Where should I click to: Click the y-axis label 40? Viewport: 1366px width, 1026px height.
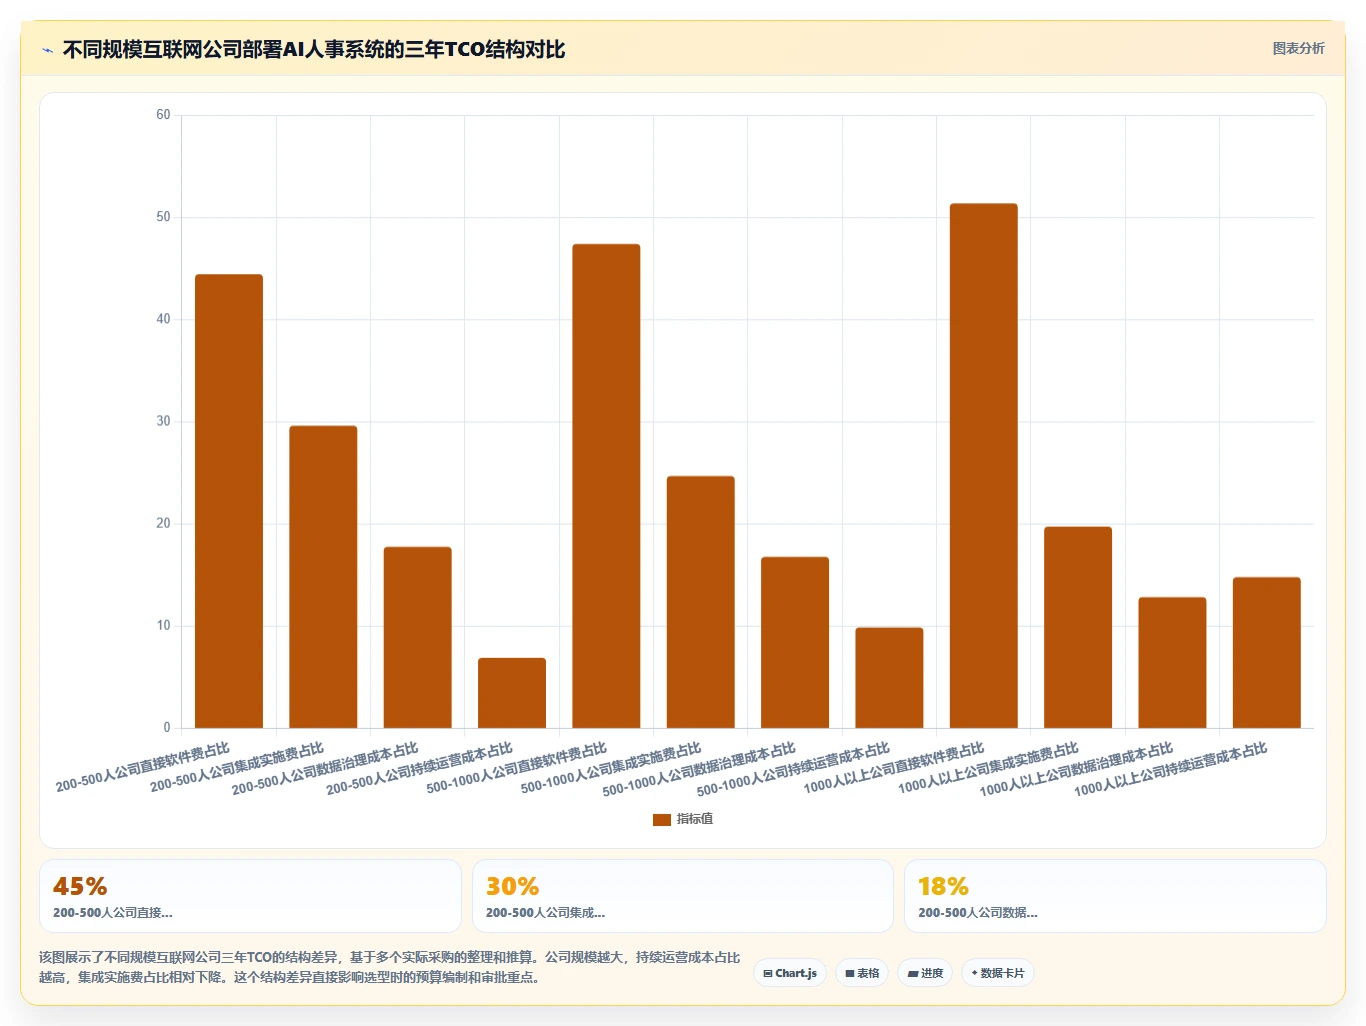pyautogui.click(x=163, y=319)
